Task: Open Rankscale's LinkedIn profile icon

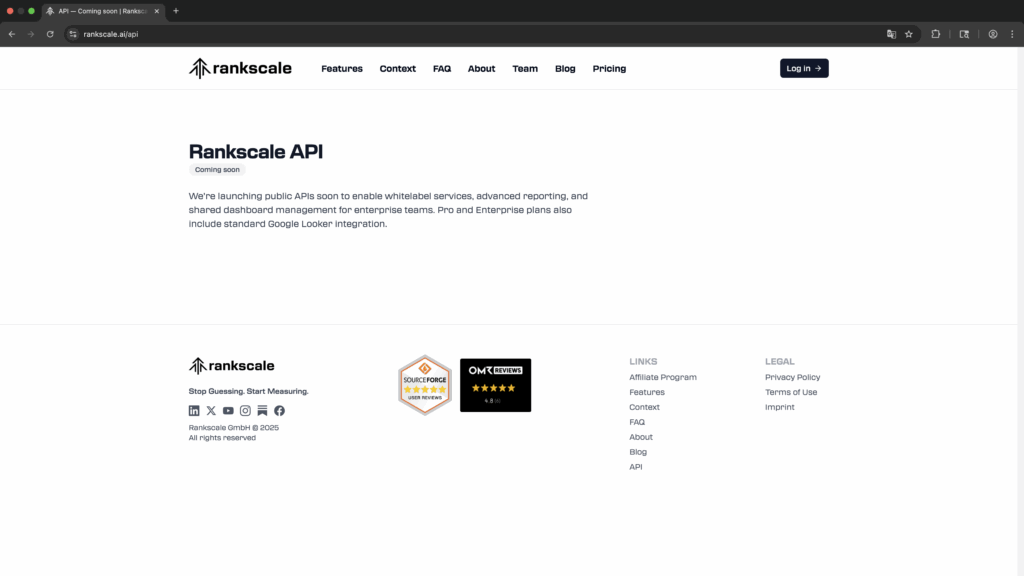Action: click(194, 411)
